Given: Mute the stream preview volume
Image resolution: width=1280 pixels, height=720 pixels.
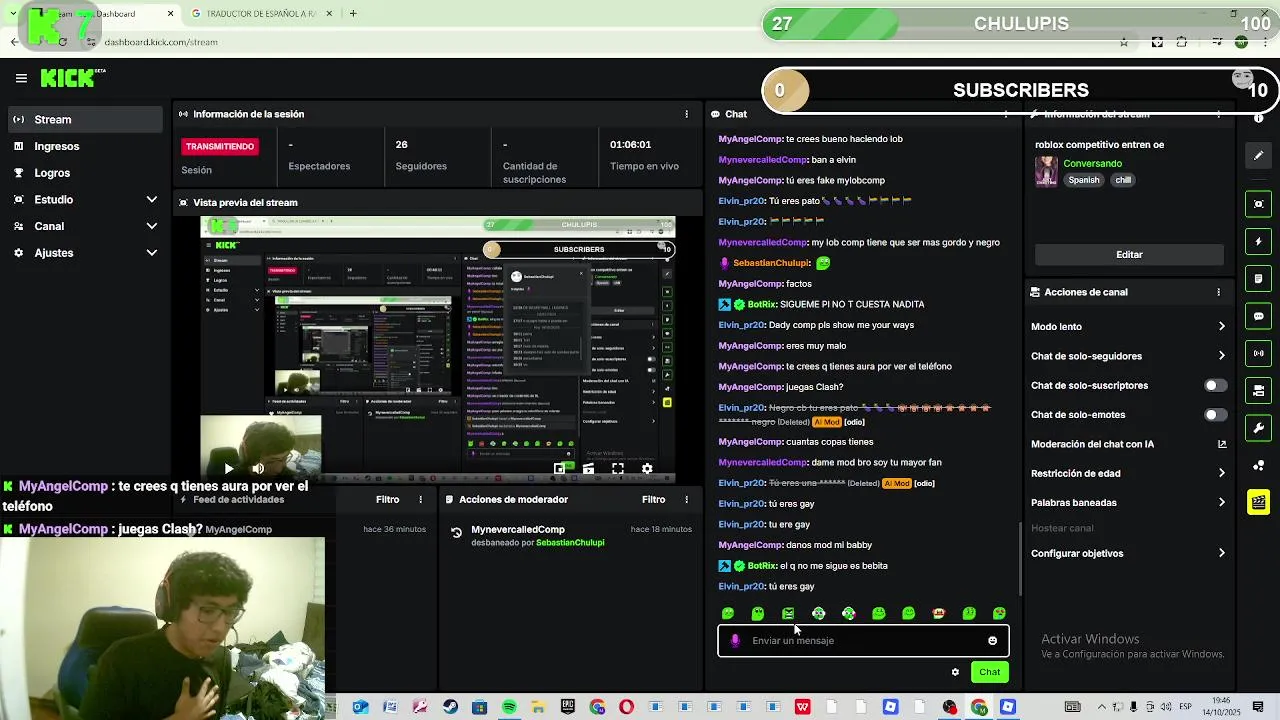Looking at the screenshot, I should pyautogui.click(x=258, y=468).
